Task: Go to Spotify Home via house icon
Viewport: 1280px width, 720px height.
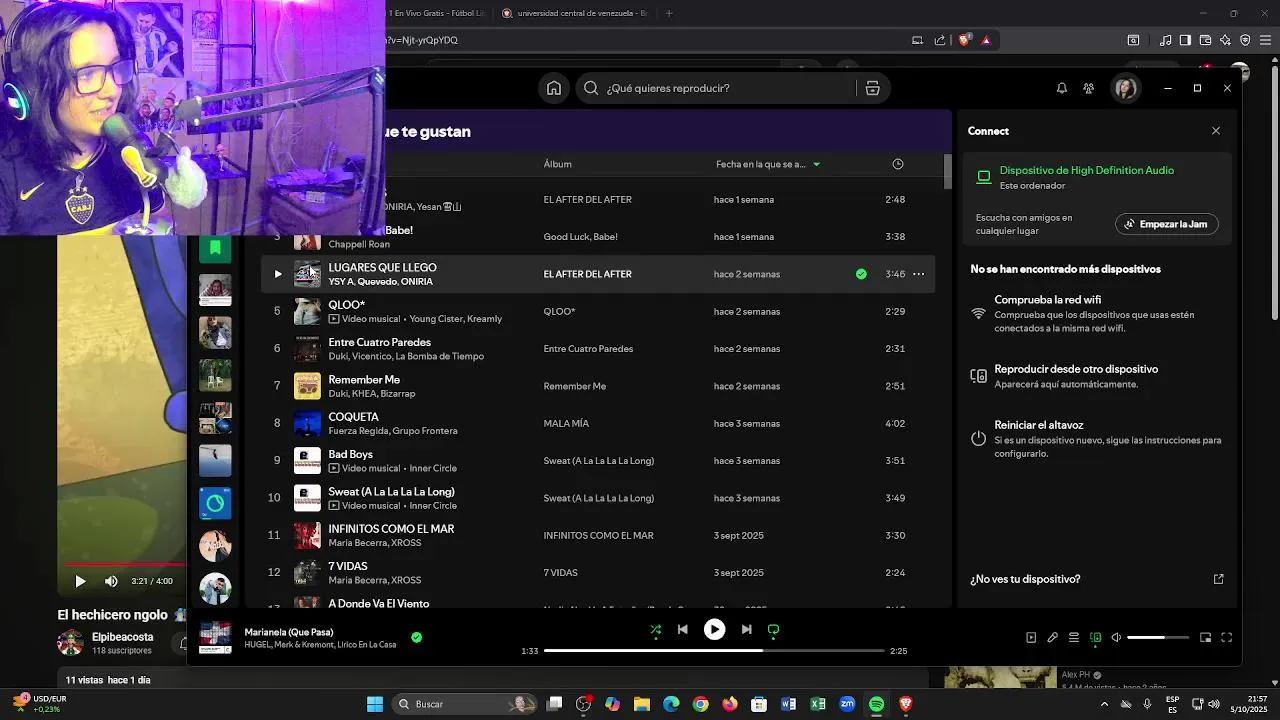Action: point(554,88)
